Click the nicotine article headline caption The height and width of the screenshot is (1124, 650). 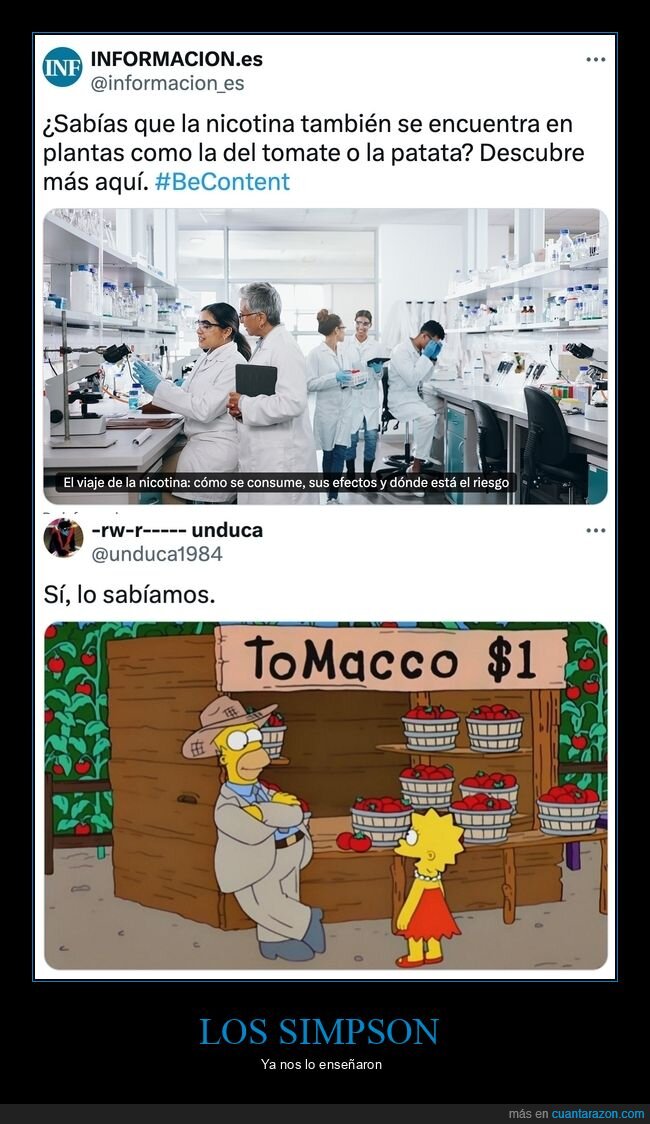286,482
